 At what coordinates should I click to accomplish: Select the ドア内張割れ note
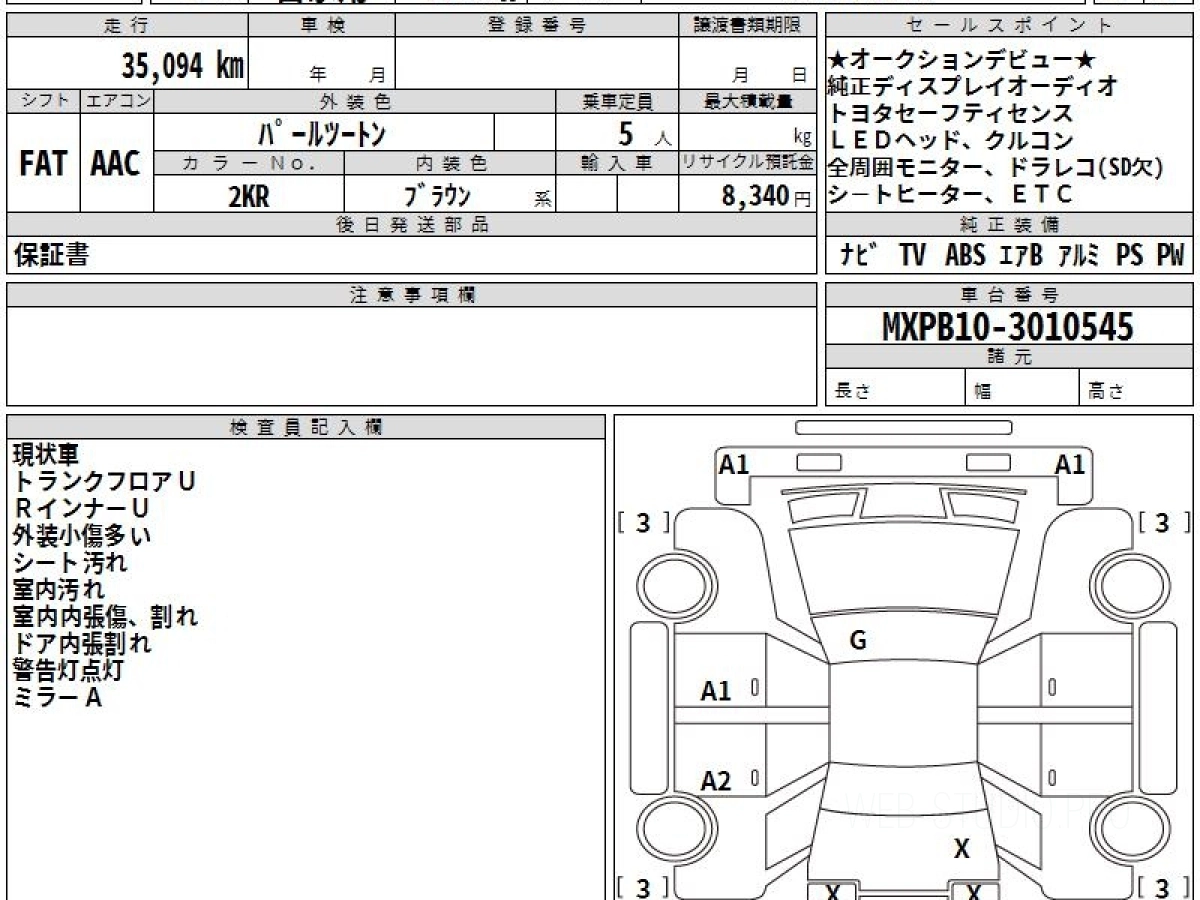point(82,643)
